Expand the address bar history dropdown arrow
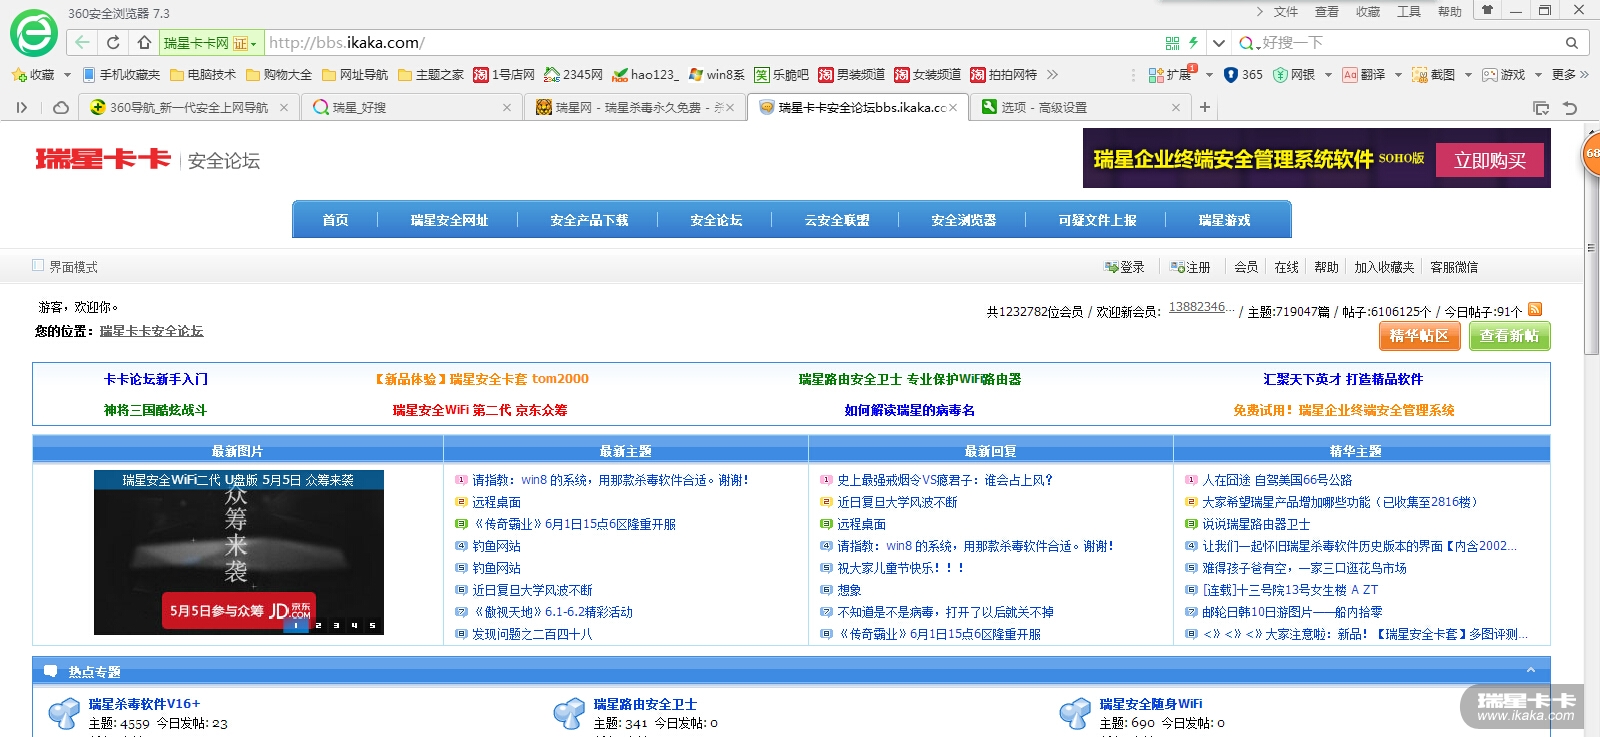Image resolution: width=1600 pixels, height=737 pixels. click(x=1218, y=43)
